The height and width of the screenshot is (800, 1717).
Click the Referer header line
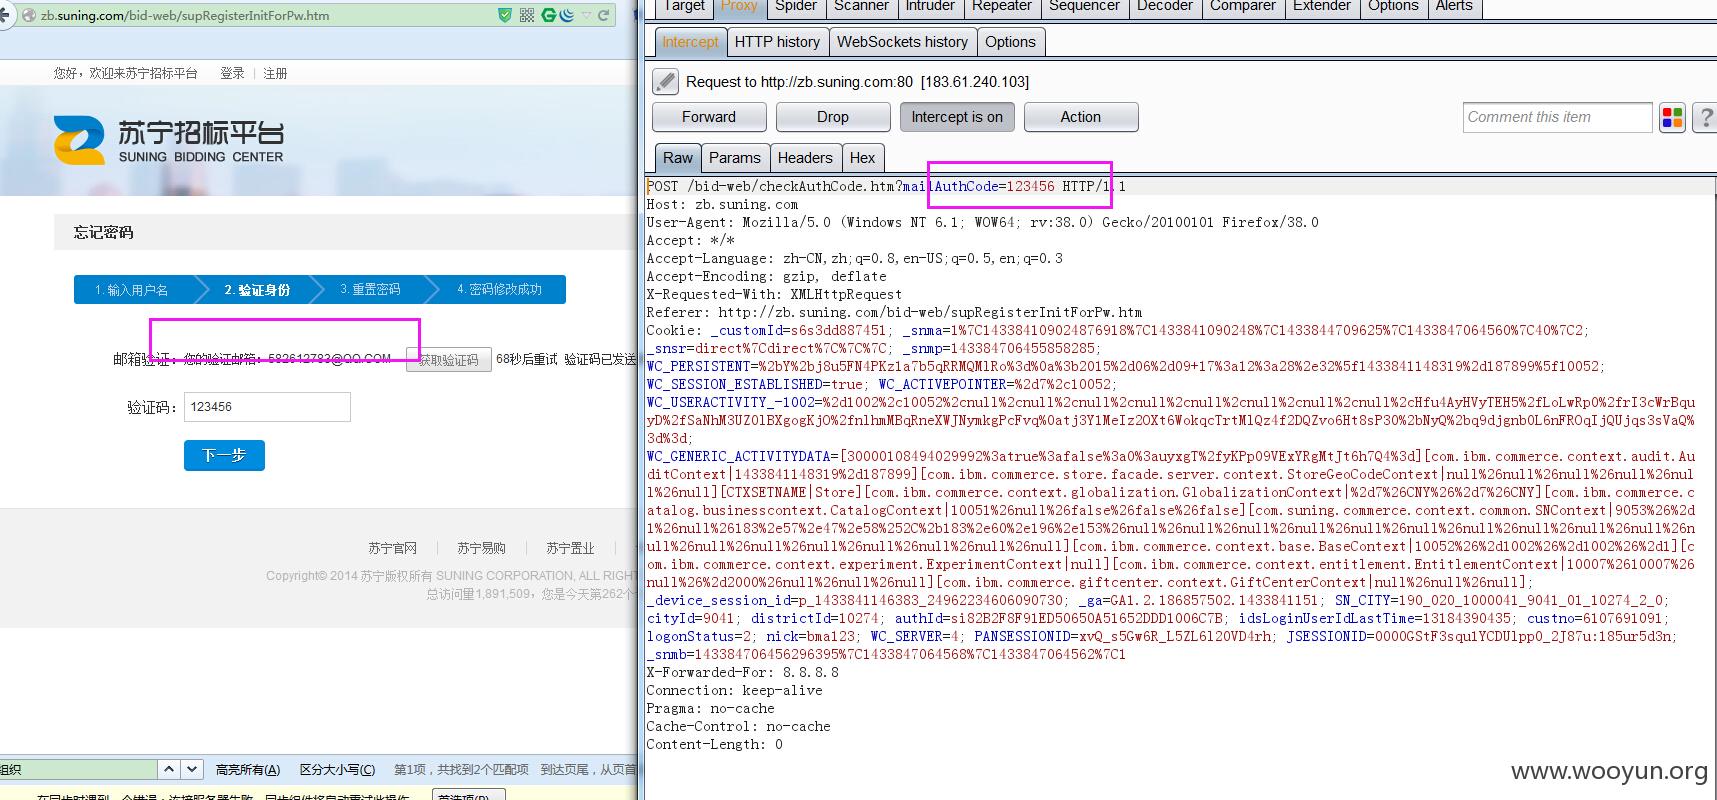click(894, 312)
